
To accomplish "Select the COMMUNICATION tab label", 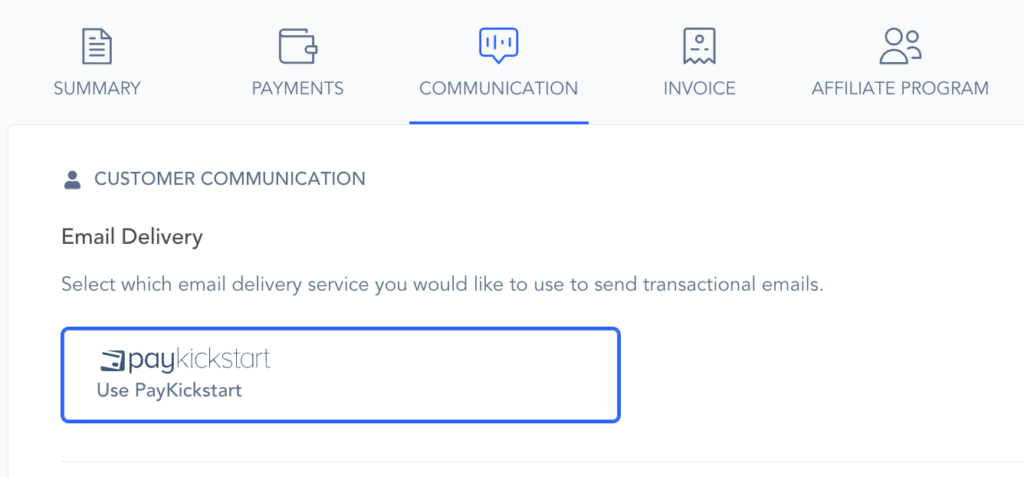I will click(498, 88).
